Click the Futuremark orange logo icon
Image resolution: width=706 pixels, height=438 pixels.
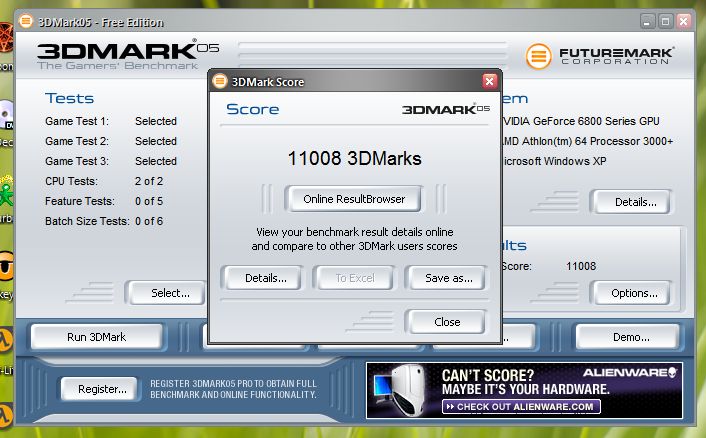539,56
